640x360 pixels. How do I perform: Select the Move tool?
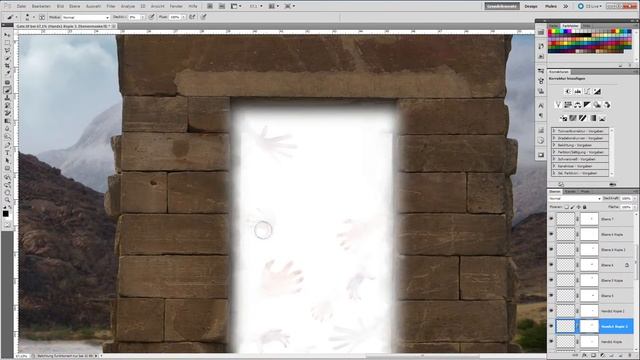click(7, 35)
